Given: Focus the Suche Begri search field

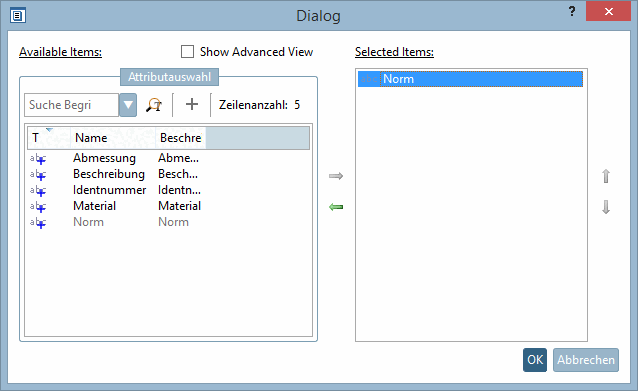Looking at the screenshot, I should click(72, 105).
